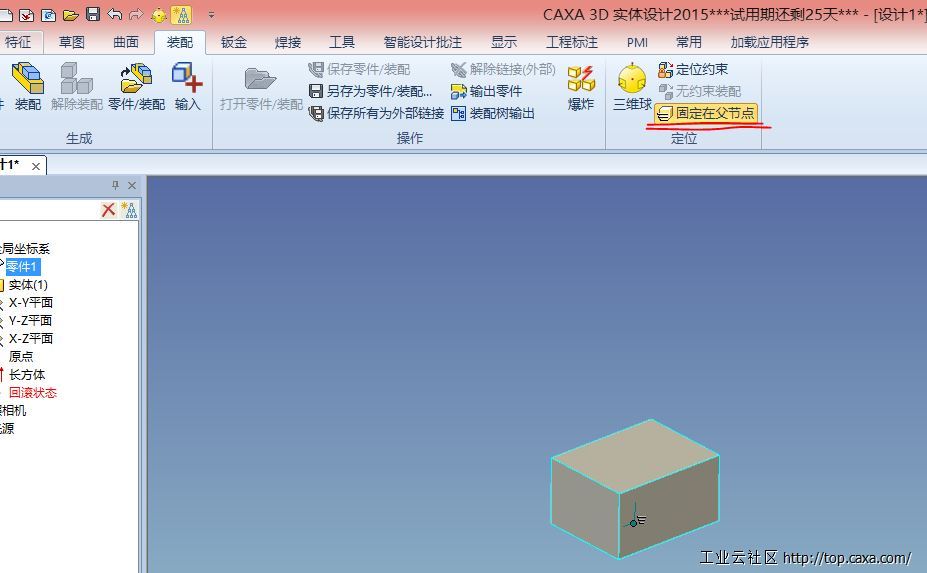Click the 爆炸 explode icon
Viewport: 927px width, 573px height.
tap(581, 86)
